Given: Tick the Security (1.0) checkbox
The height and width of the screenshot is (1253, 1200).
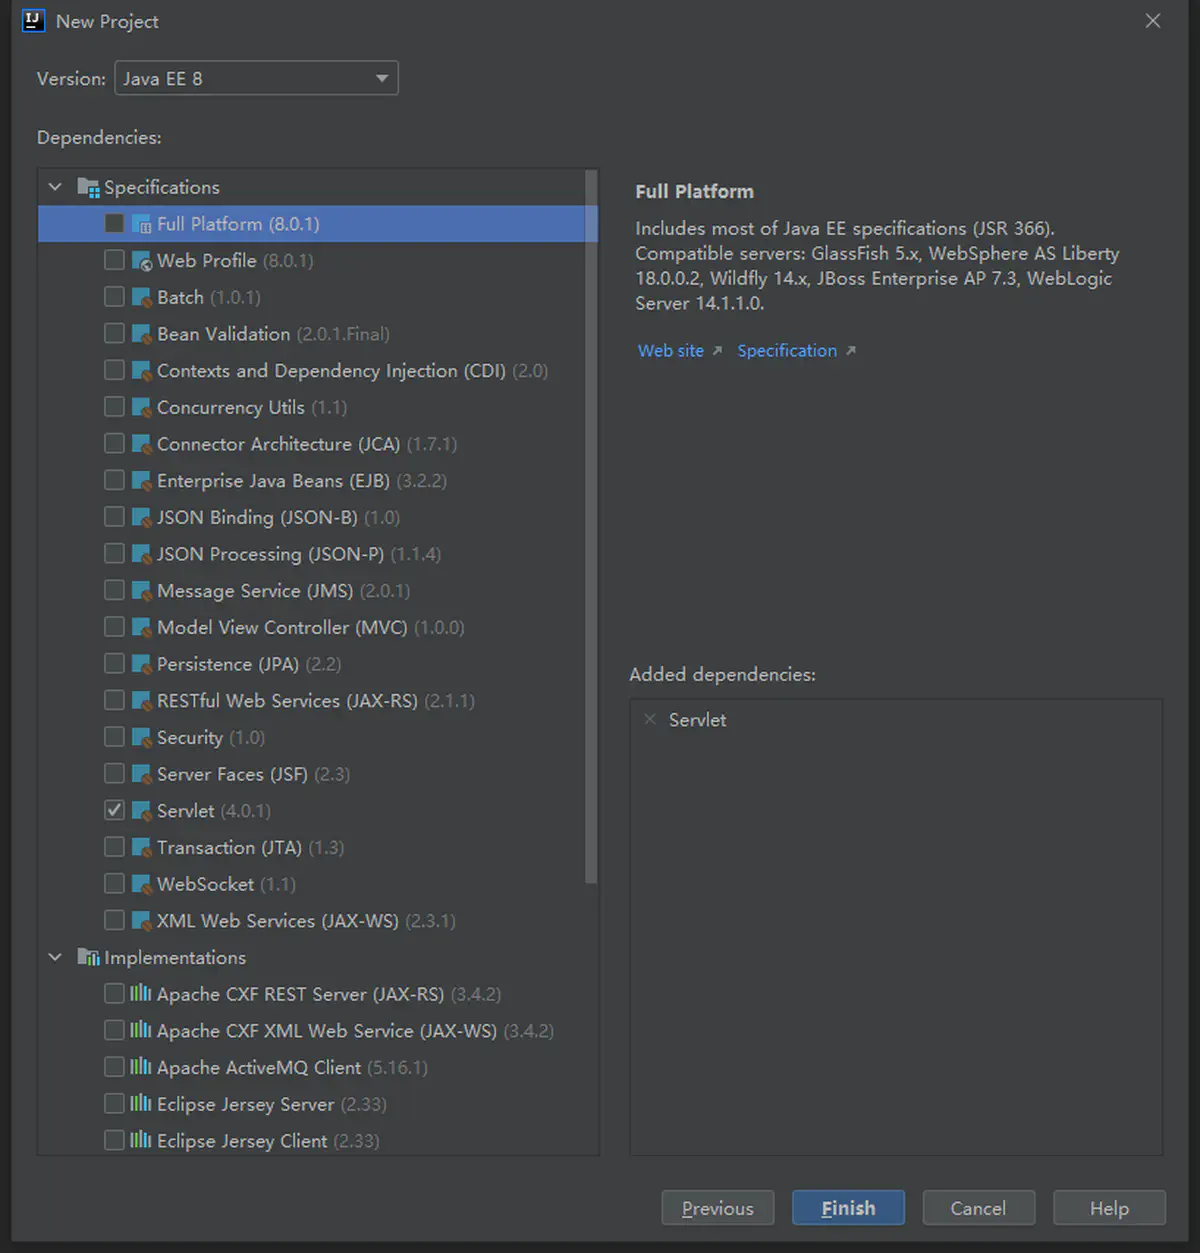Looking at the screenshot, I should tap(114, 737).
